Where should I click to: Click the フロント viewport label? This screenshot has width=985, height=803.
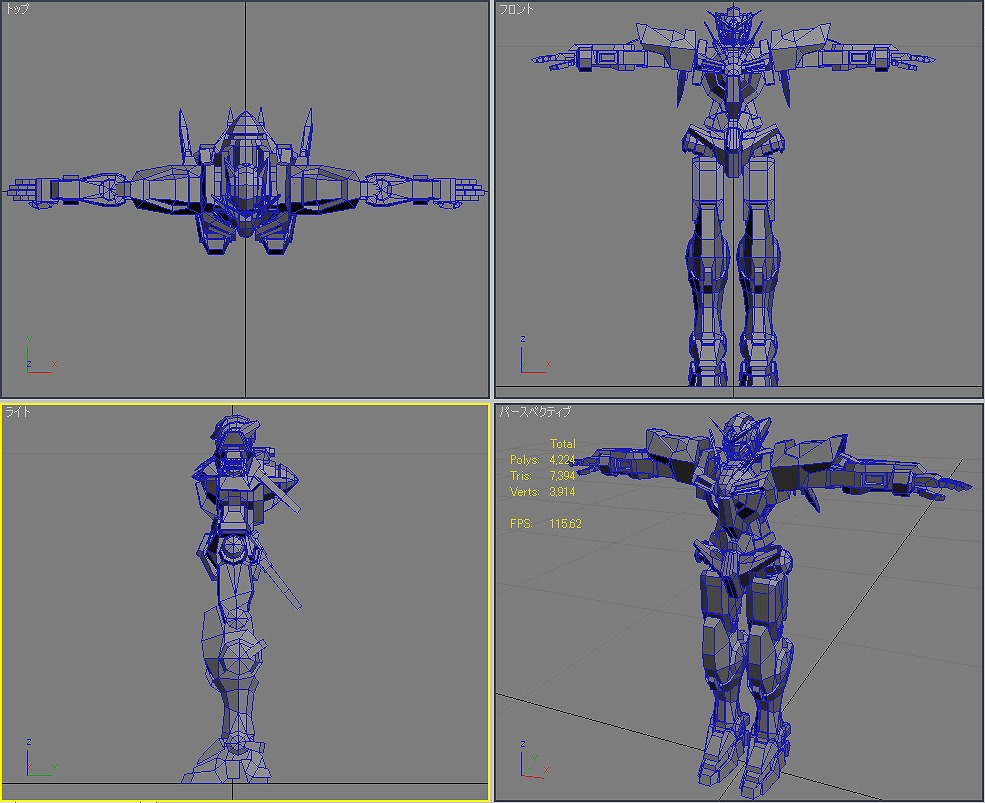(516, 9)
